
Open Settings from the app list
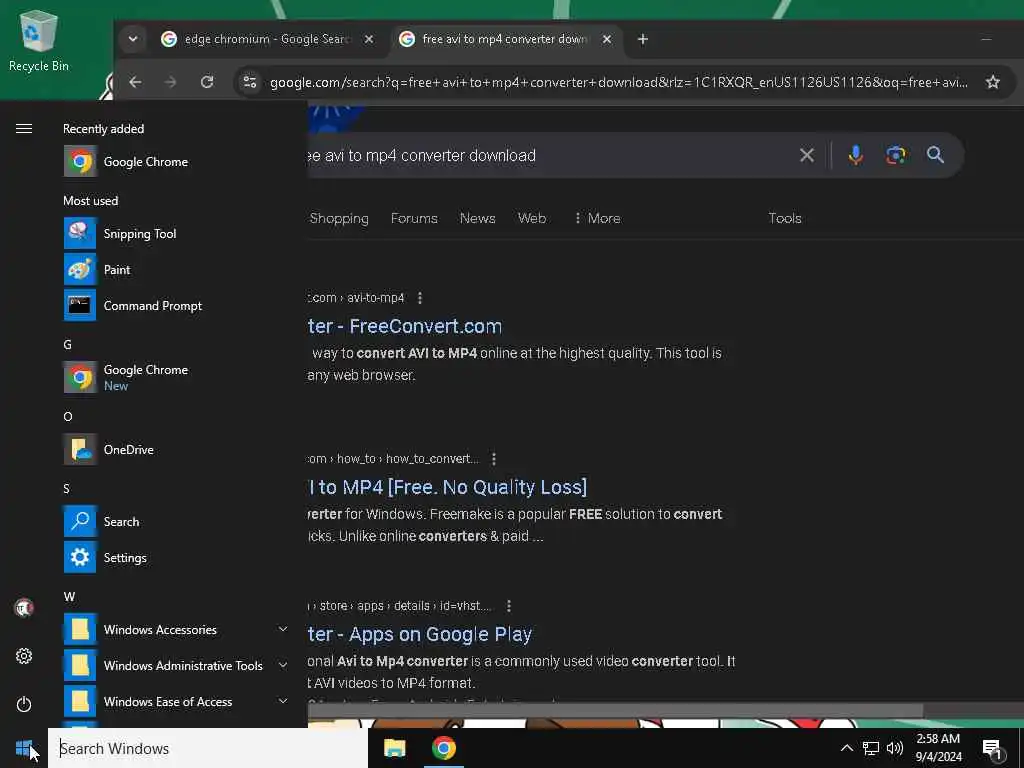[176, 558]
